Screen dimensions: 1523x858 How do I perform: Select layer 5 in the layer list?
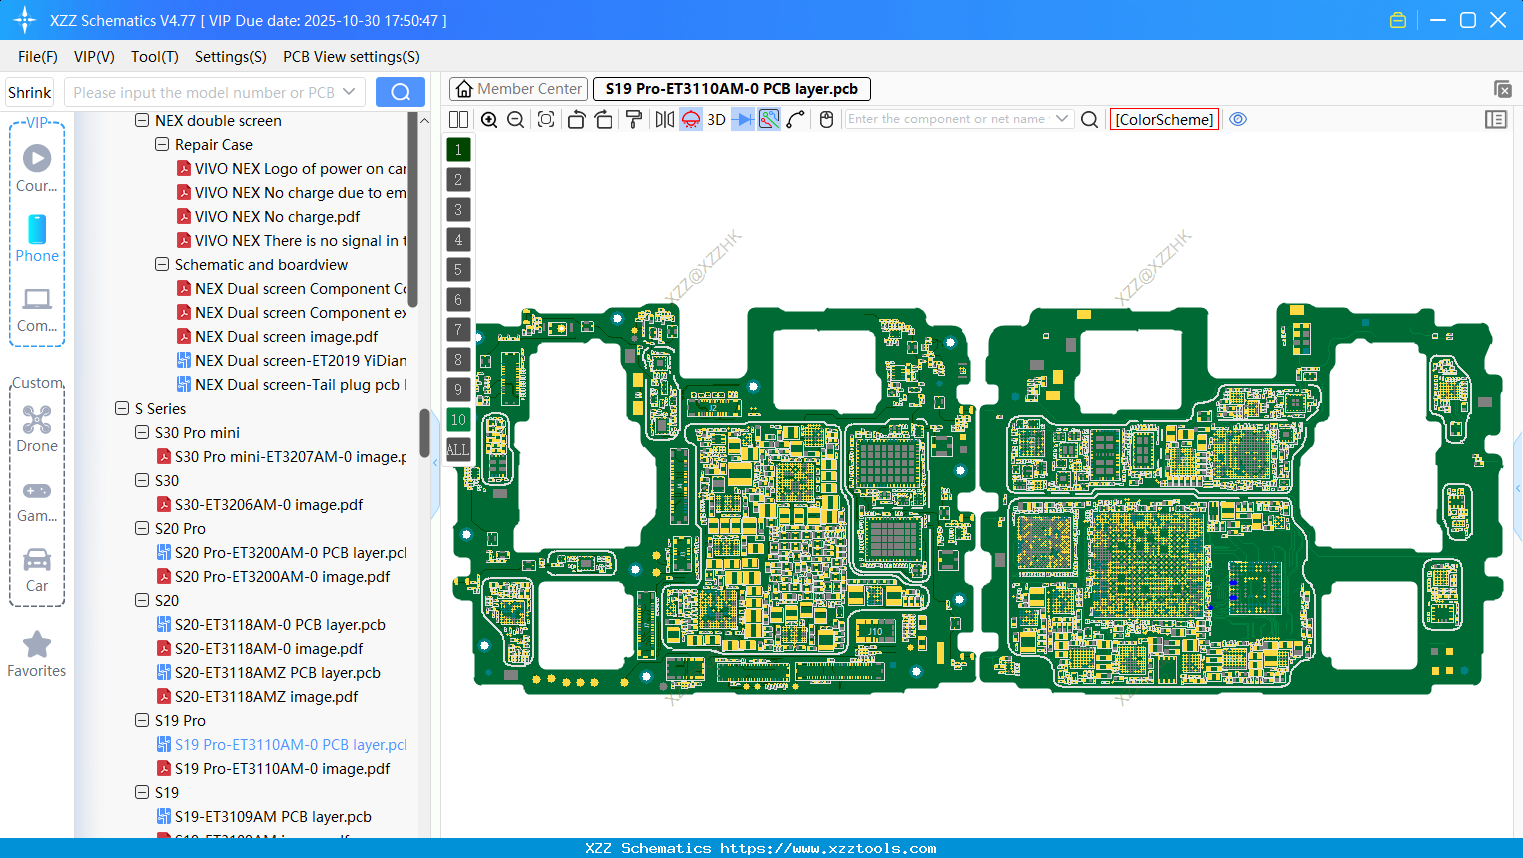(x=458, y=269)
